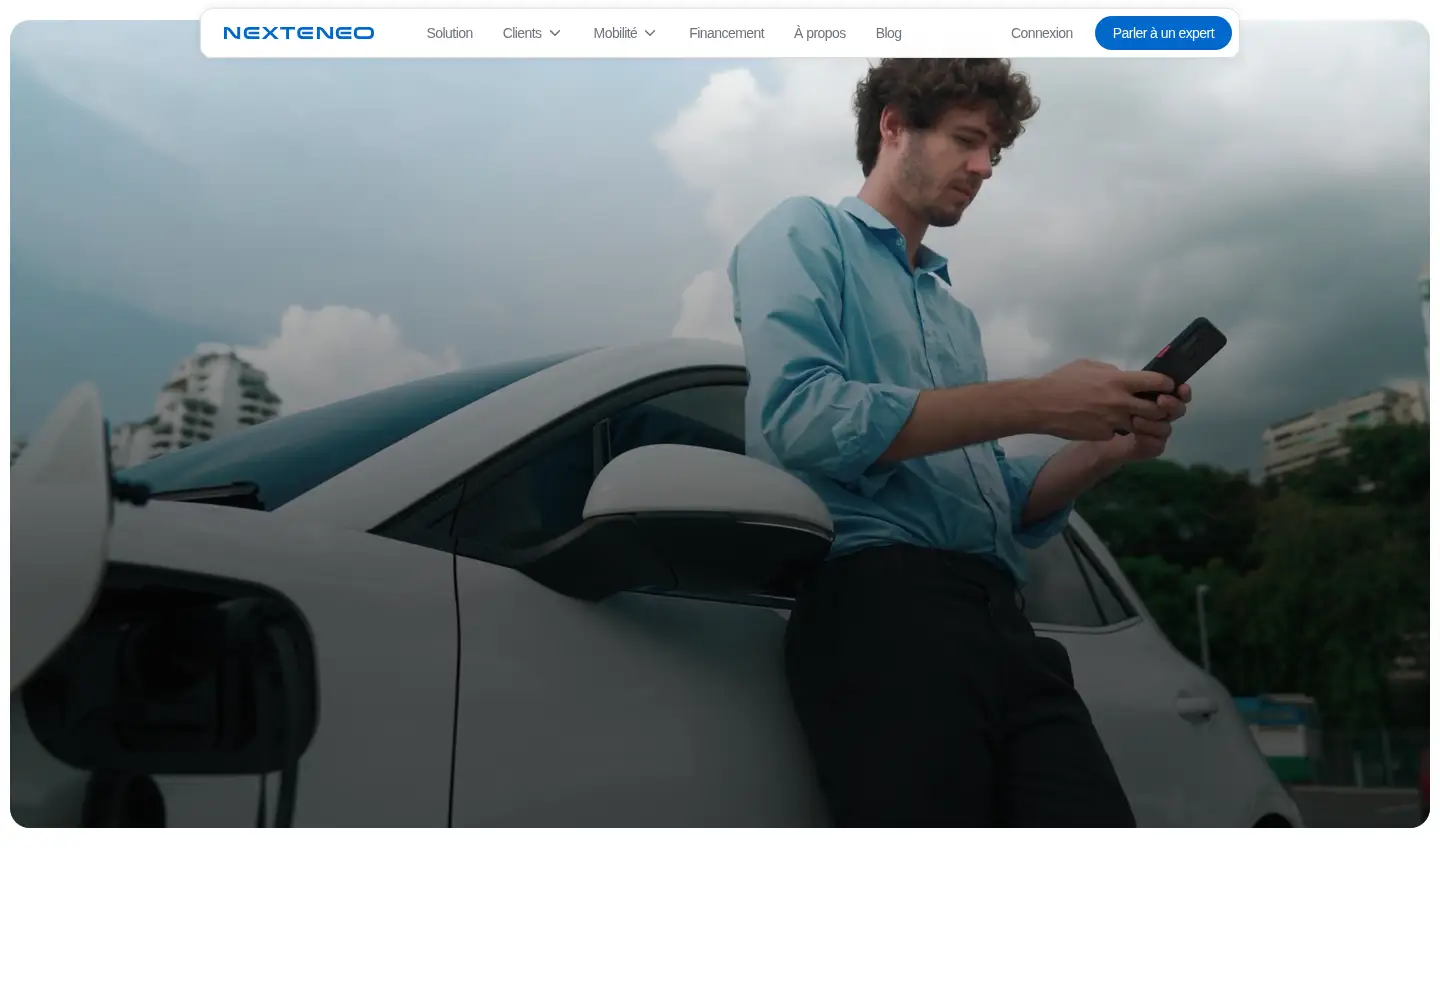The width and height of the screenshot is (1440, 1000).
Task: Open the Clients menu item
Action: coord(522,33)
